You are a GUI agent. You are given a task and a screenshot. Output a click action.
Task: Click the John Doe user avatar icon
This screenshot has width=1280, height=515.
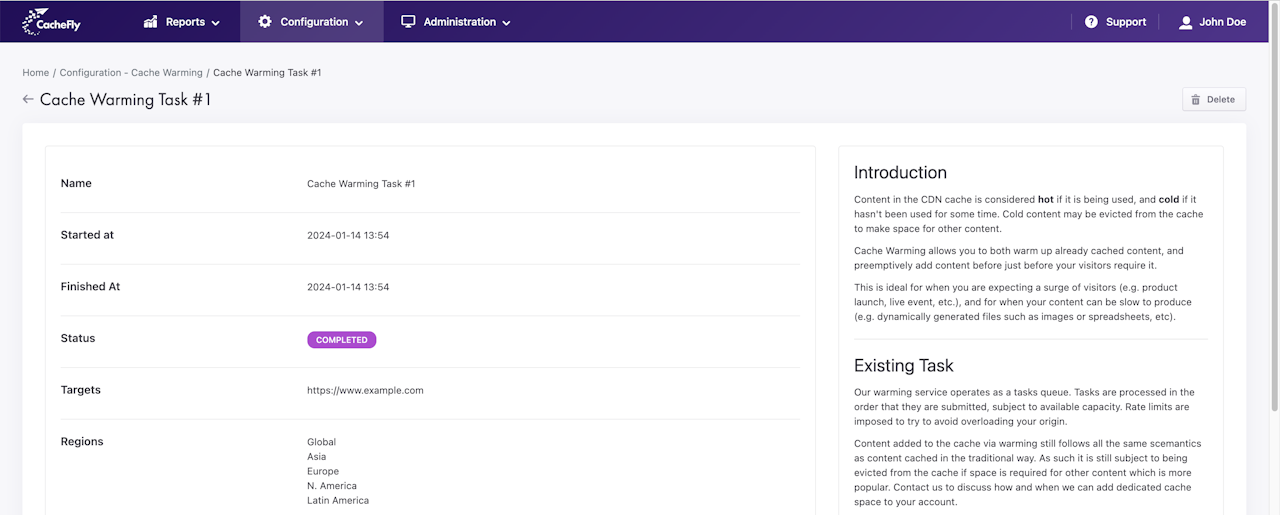pyautogui.click(x=1186, y=22)
